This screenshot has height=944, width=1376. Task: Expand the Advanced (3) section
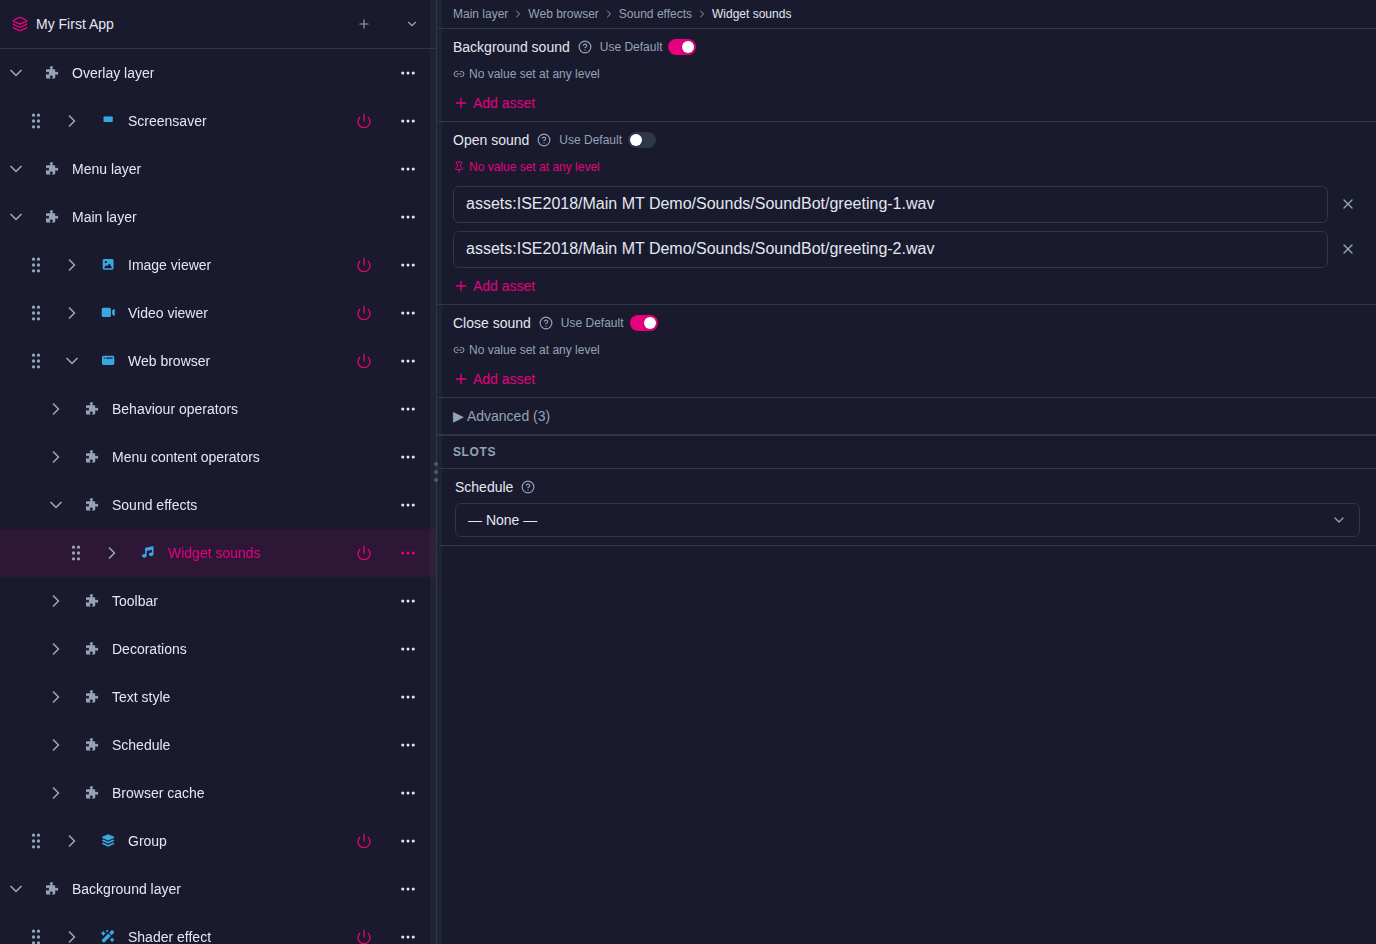(502, 416)
